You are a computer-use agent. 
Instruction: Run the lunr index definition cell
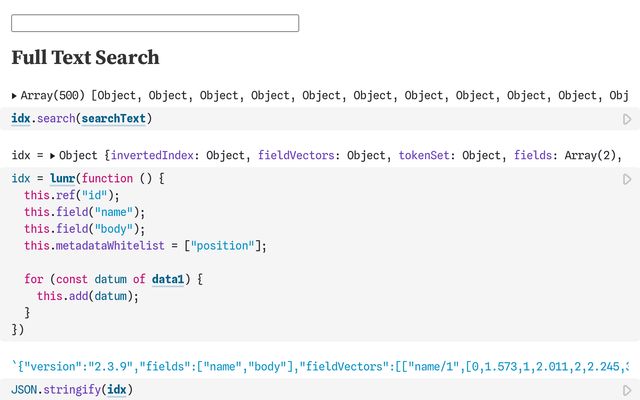point(627,179)
